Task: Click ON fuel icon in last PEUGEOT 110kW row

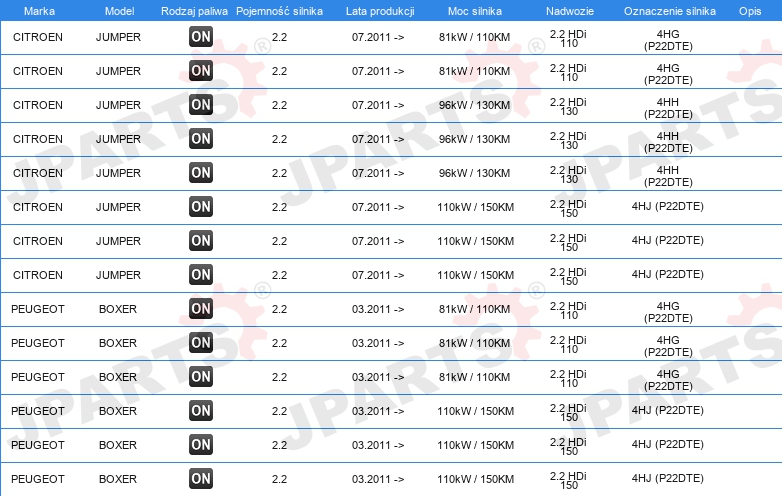Action: [201, 478]
